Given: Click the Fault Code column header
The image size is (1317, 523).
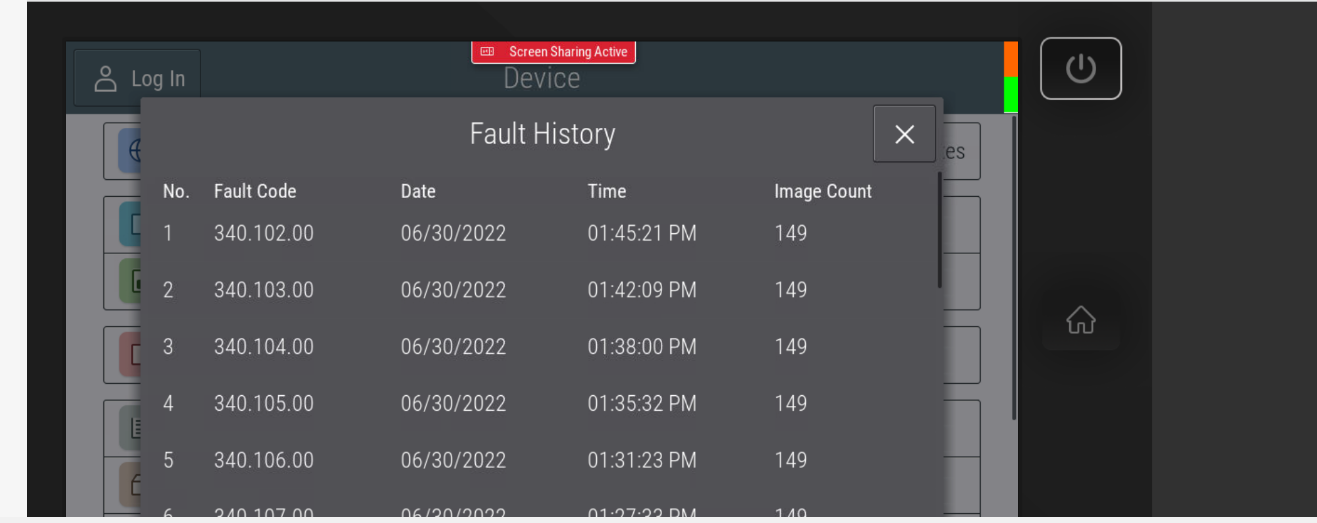Looking at the screenshot, I should (255, 191).
